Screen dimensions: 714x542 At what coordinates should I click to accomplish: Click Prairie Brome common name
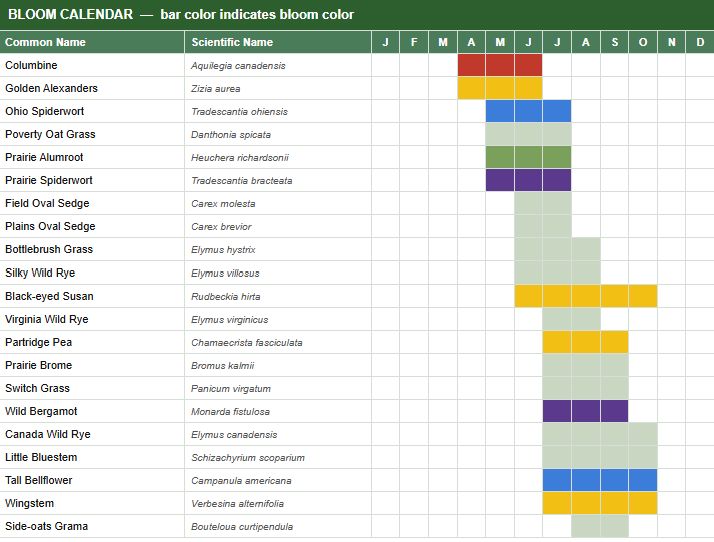39,365
